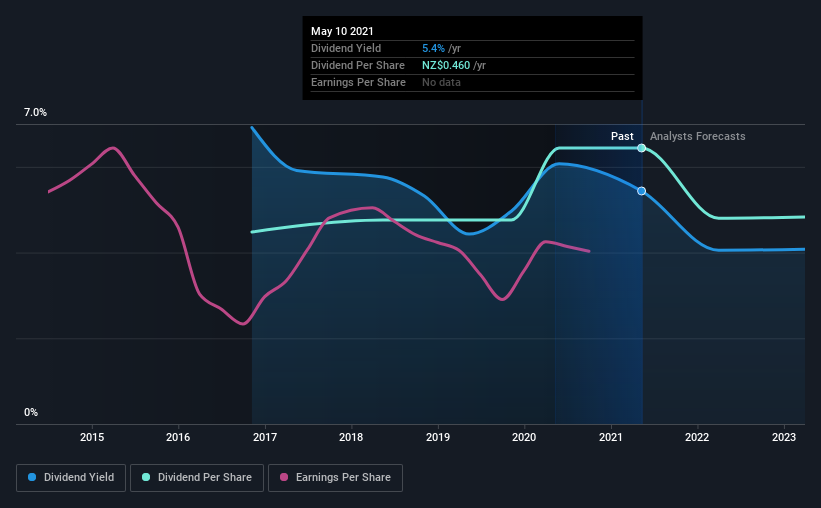Click the 2021 x-axis label
This screenshot has width=821, height=508.
pos(611,437)
